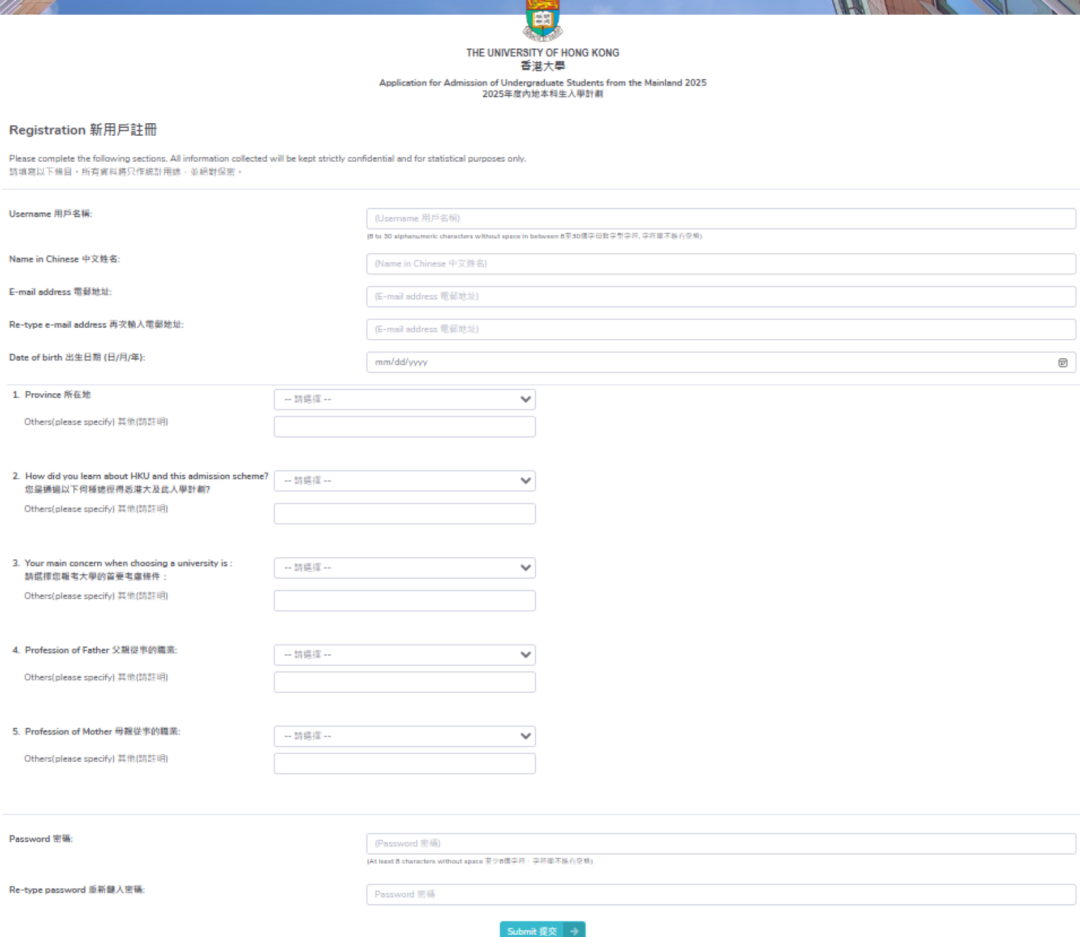Click the Others field under main concern question

pyautogui.click(x=404, y=600)
